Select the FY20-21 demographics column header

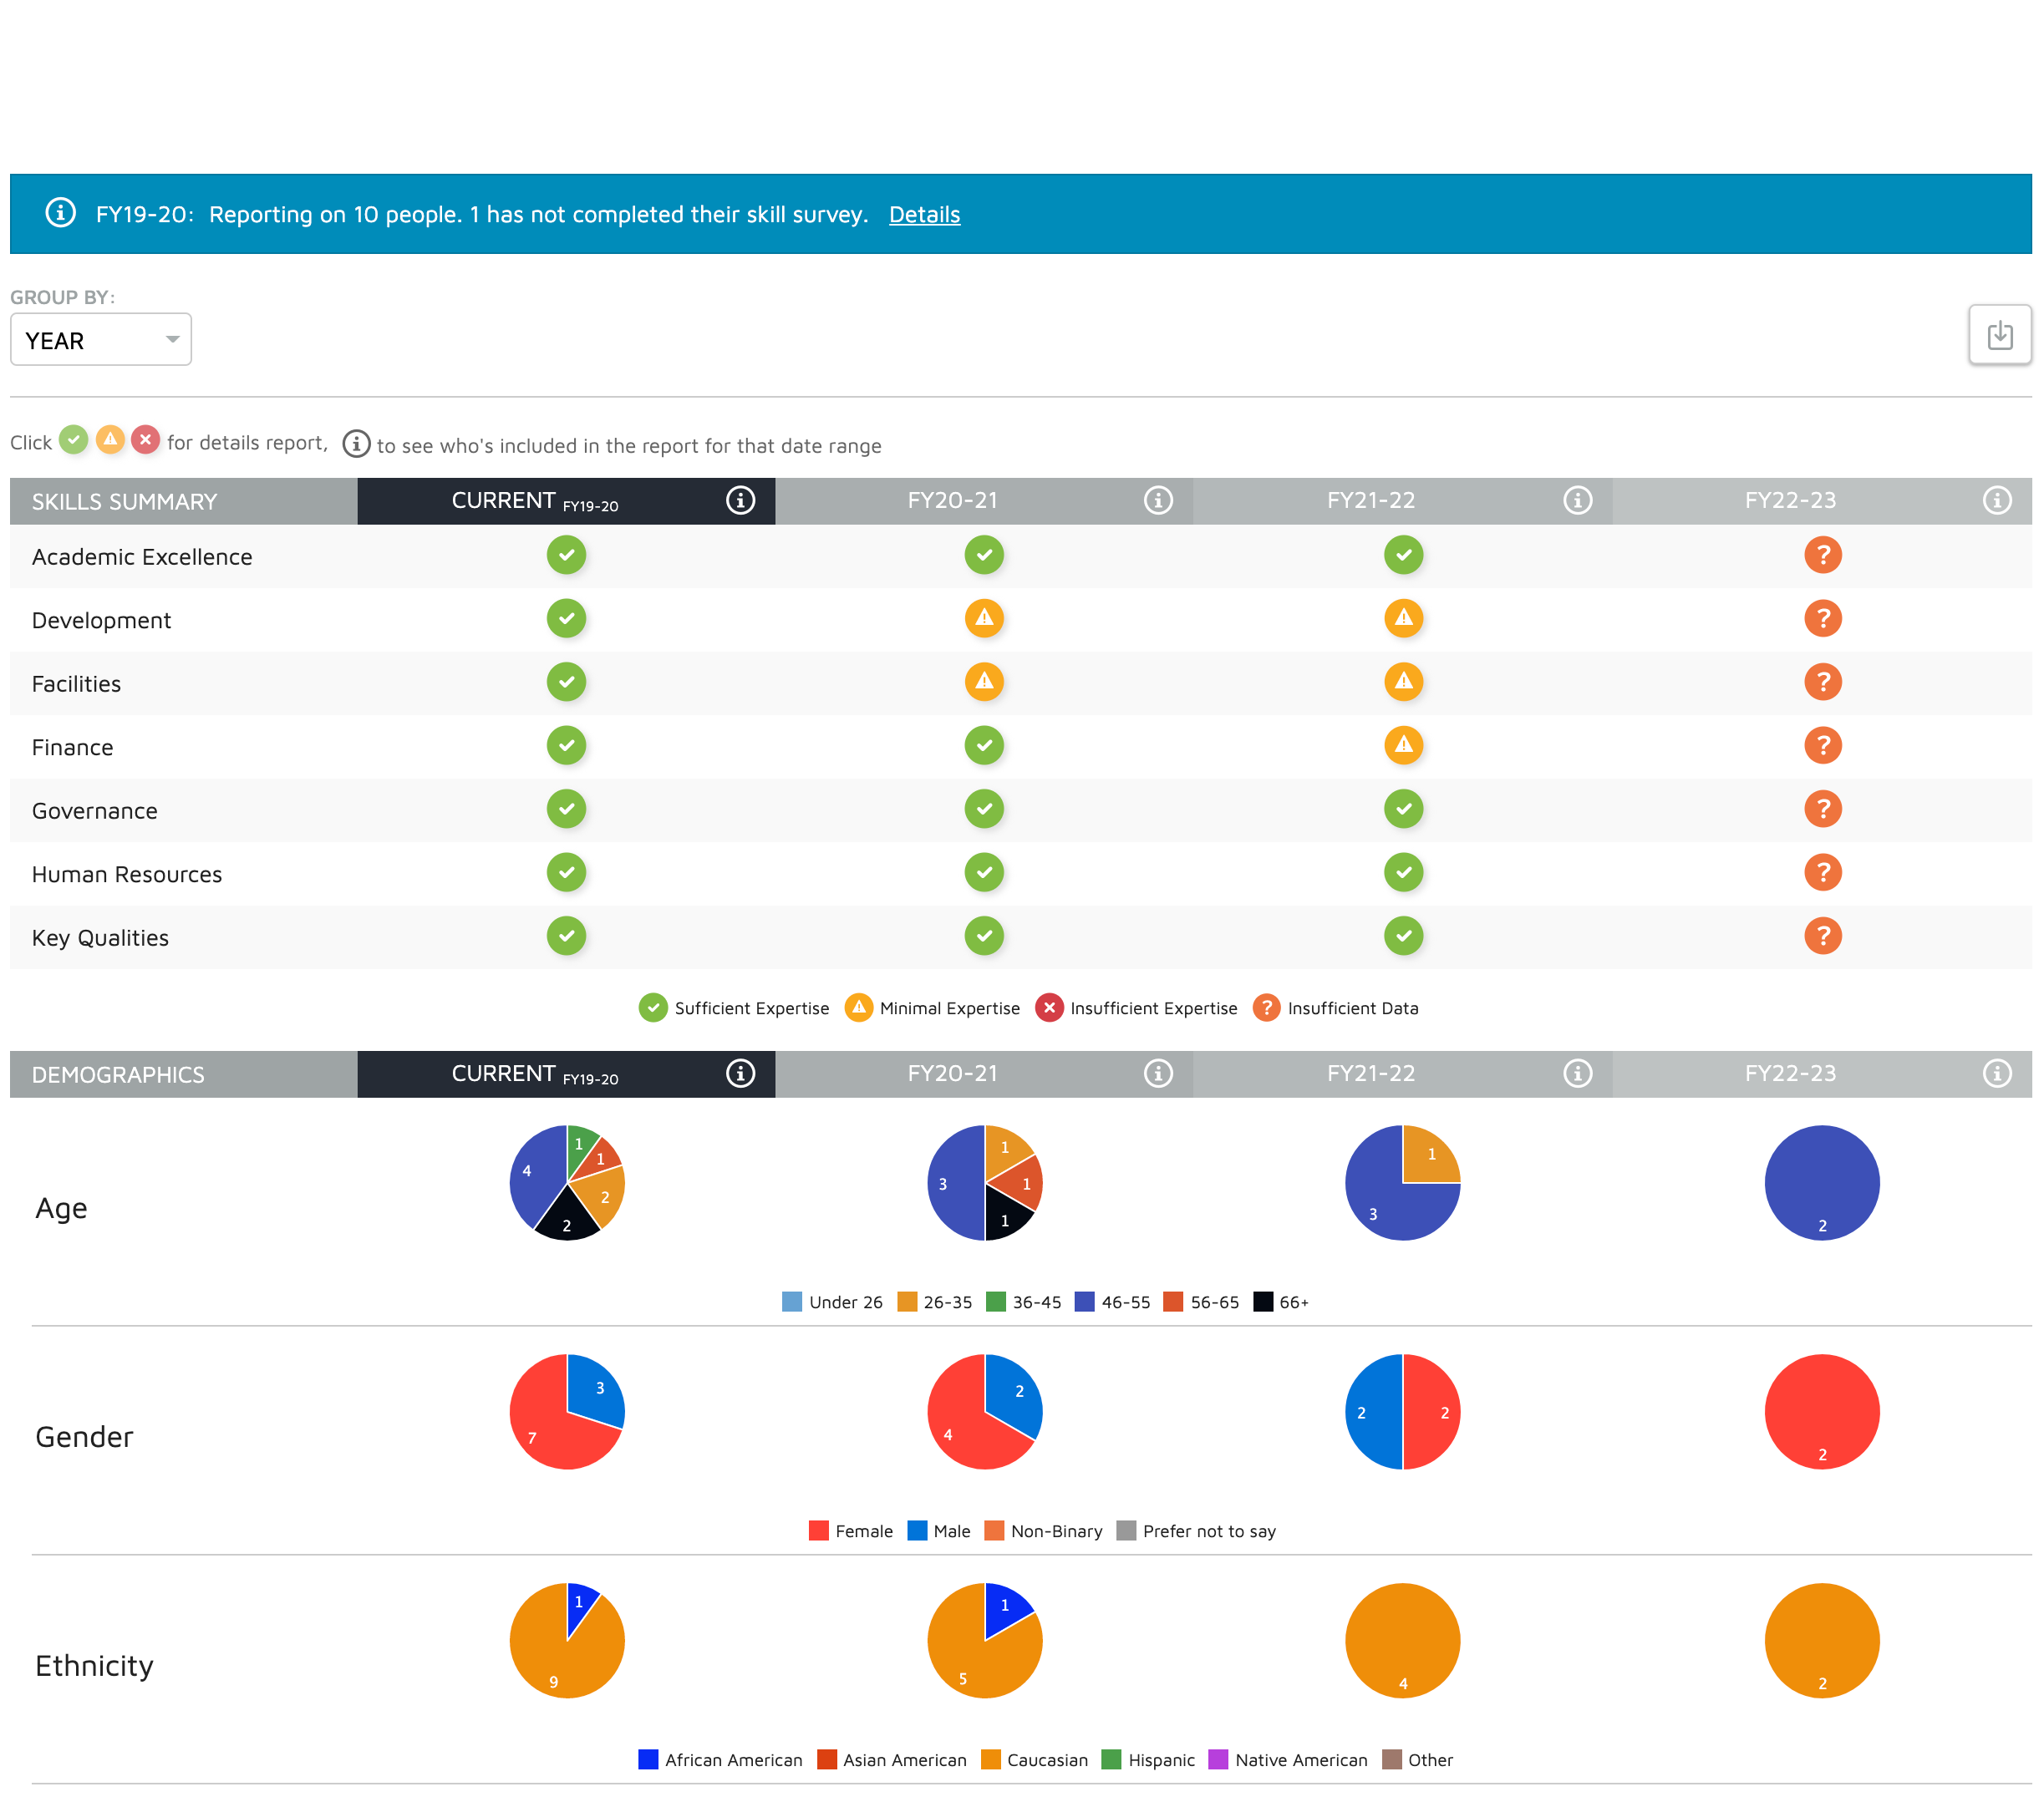(x=984, y=1074)
